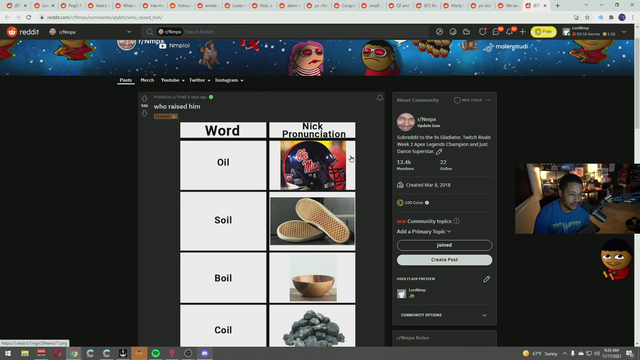Expand the Twitter menu dropdown

tap(199, 80)
